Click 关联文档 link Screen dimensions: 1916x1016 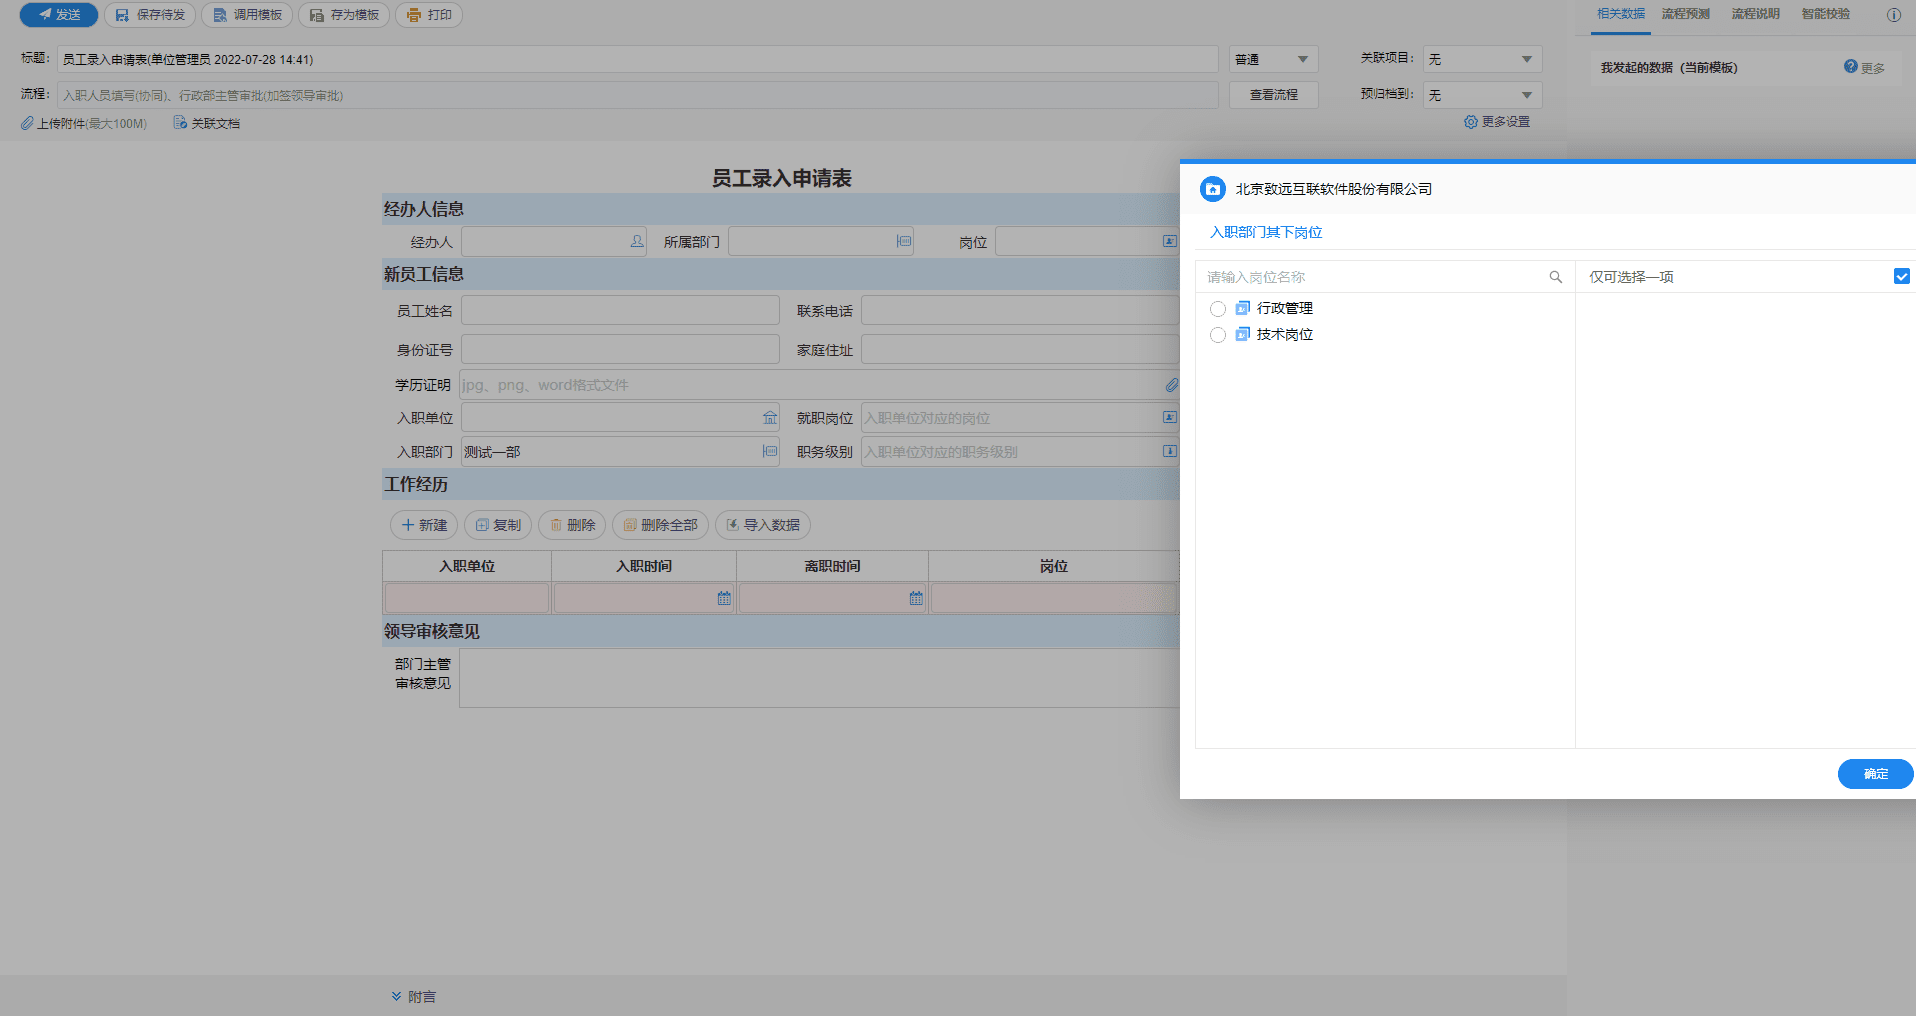[x=207, y=123]
